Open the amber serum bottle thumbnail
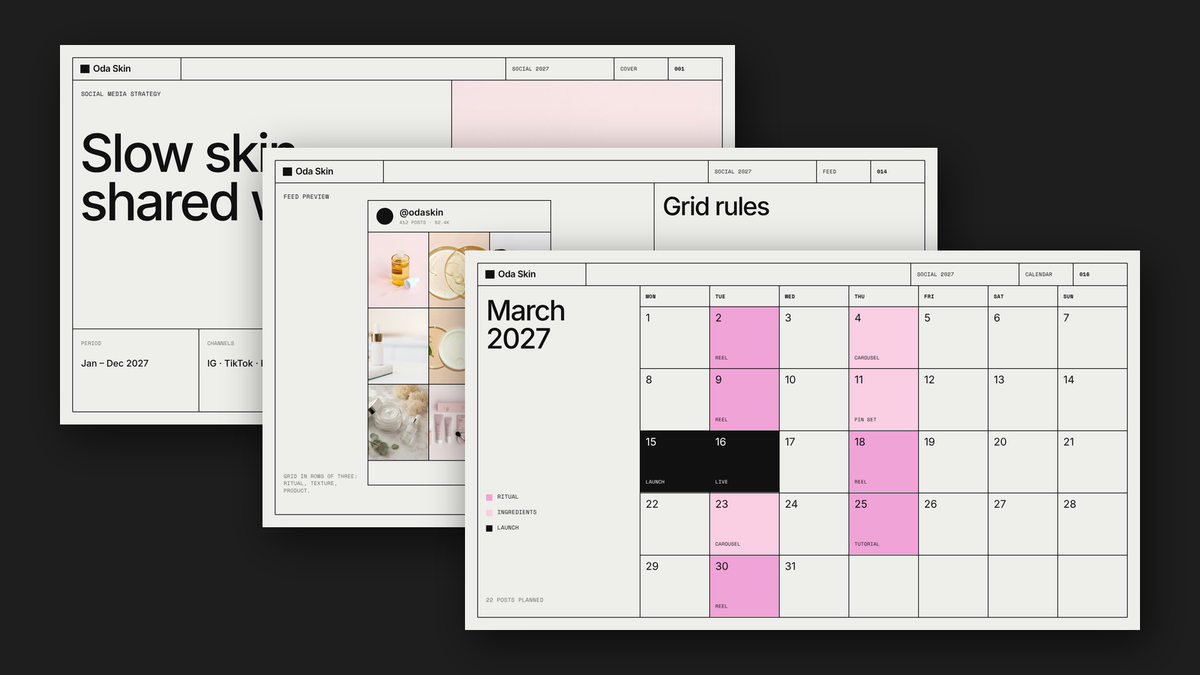The image size is (1200, 675). click(x=398, y=270)
